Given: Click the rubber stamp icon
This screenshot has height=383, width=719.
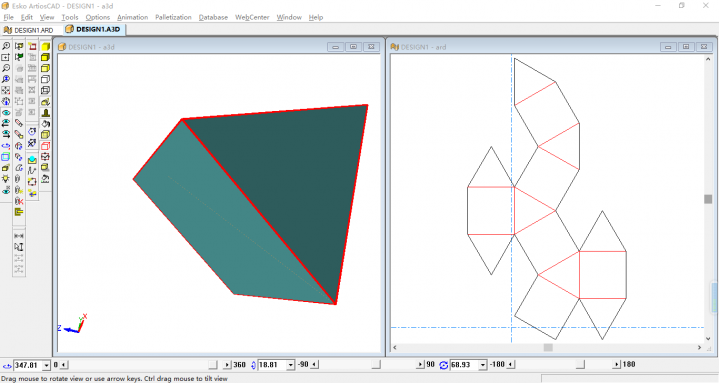Looking at the screenshot, I should click(x=45, y=112).
